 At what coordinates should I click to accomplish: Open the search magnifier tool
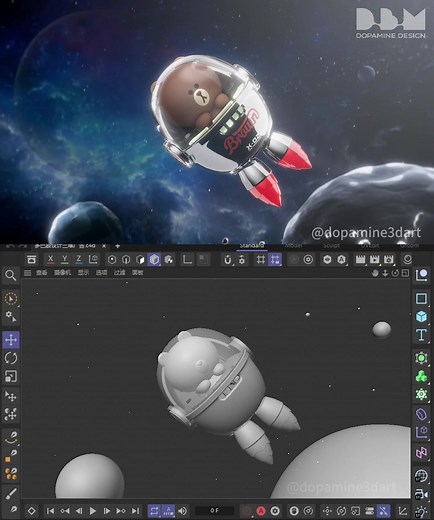click(11, 276)
